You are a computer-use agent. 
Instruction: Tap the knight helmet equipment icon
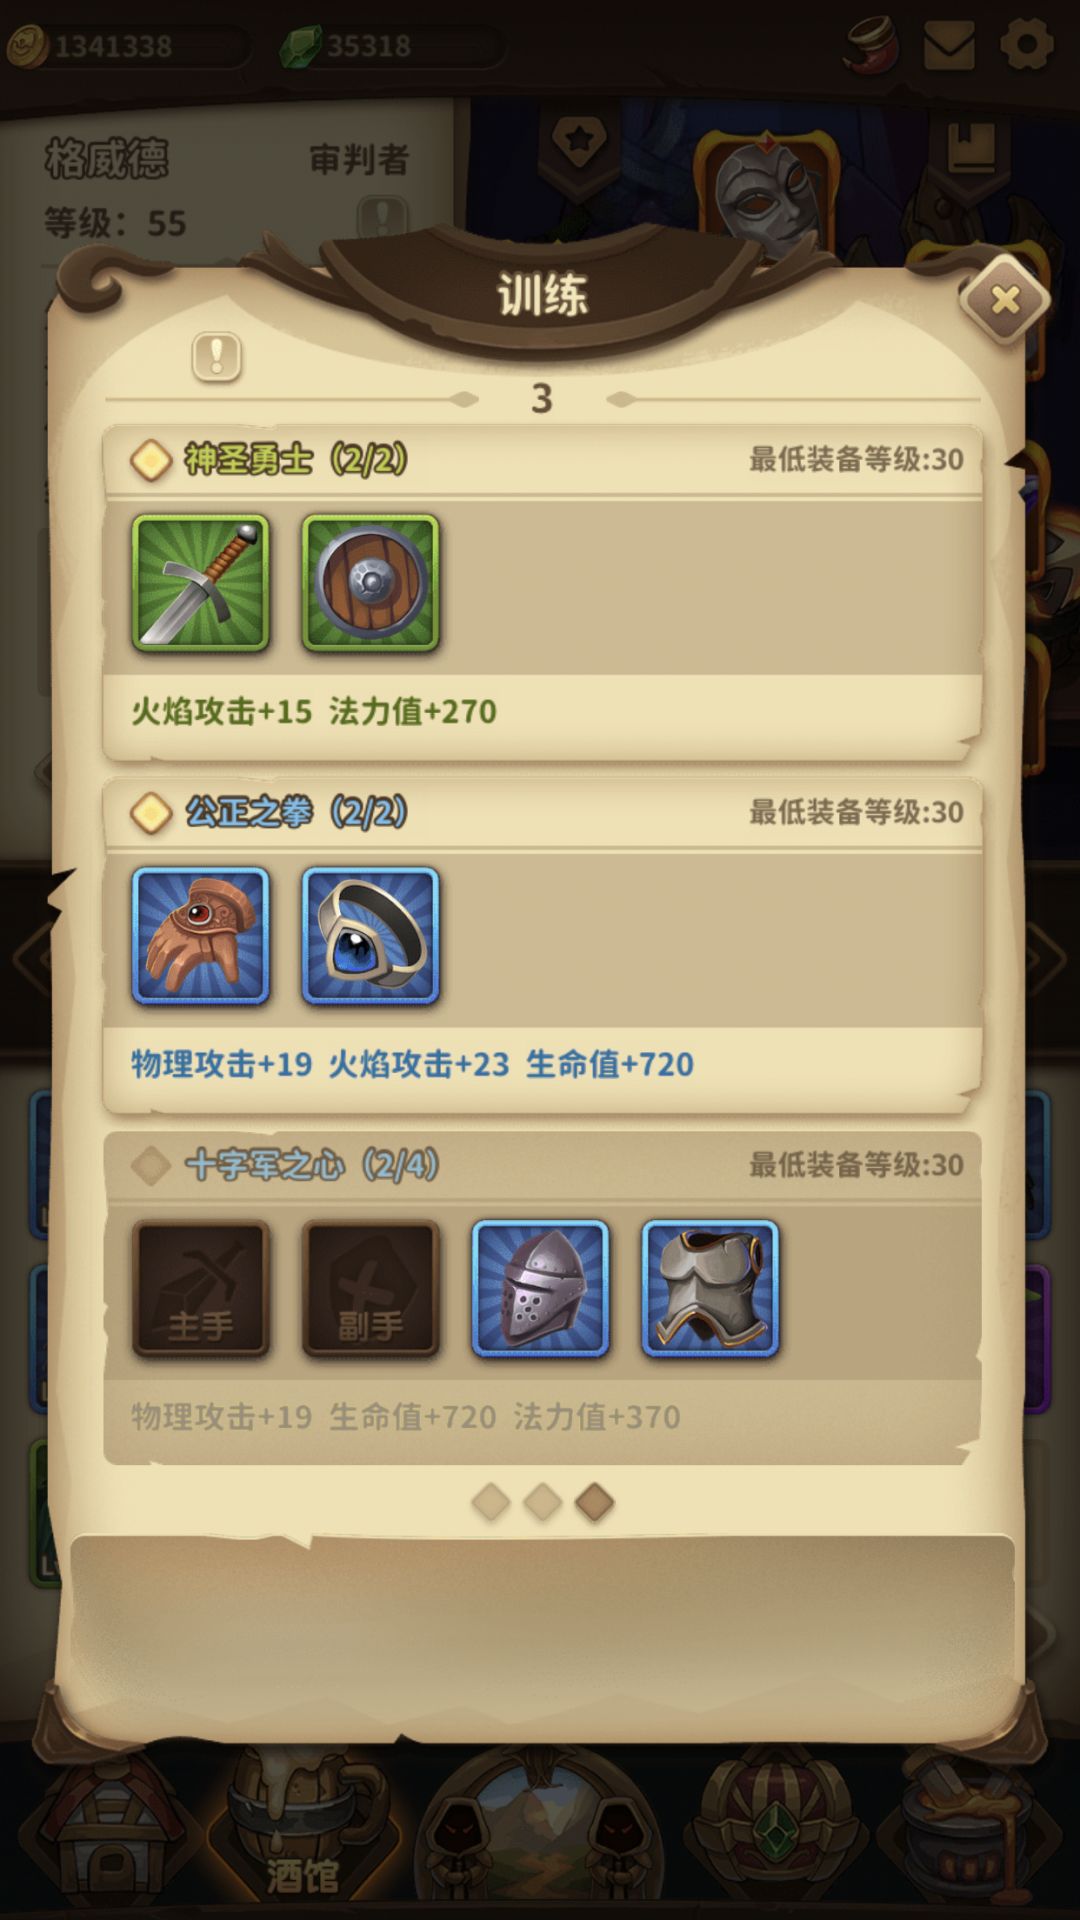click(540, 1288)
